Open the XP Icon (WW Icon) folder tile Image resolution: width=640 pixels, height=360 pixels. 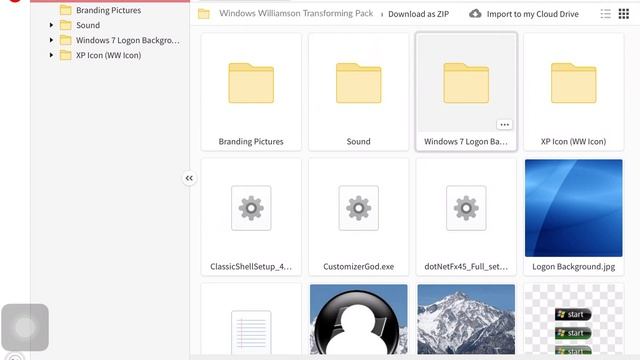[573, 92]
